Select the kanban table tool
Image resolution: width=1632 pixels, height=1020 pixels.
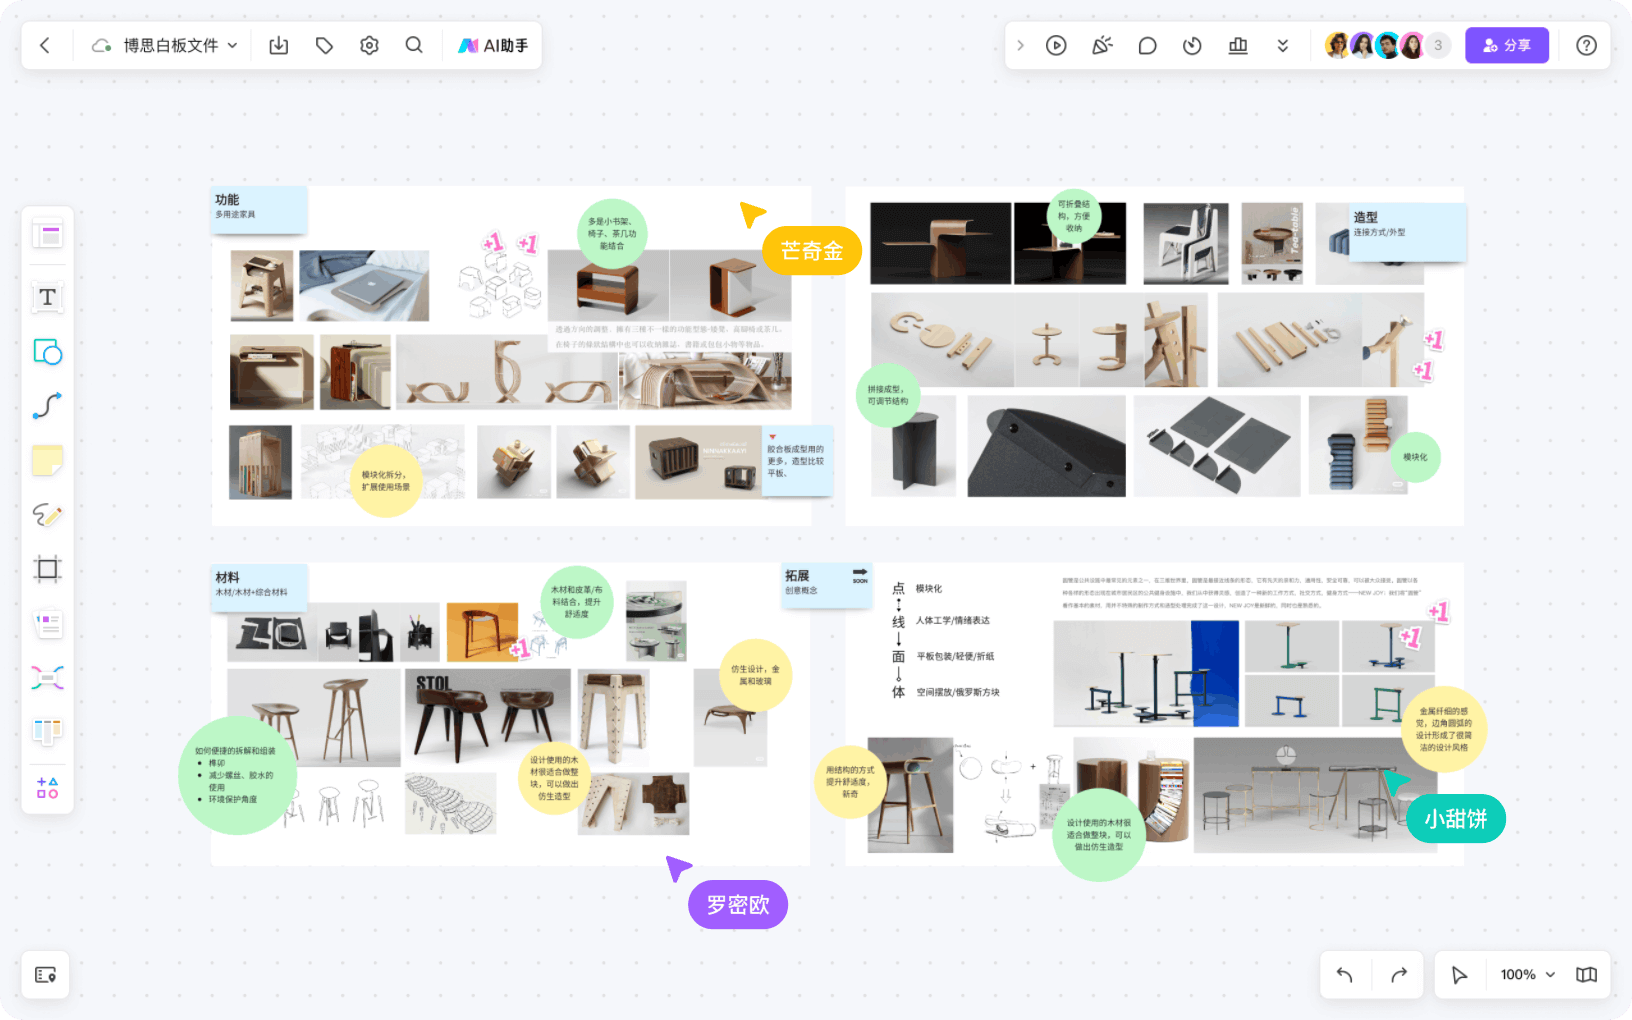pyautogui.click(x=47, y=732)
